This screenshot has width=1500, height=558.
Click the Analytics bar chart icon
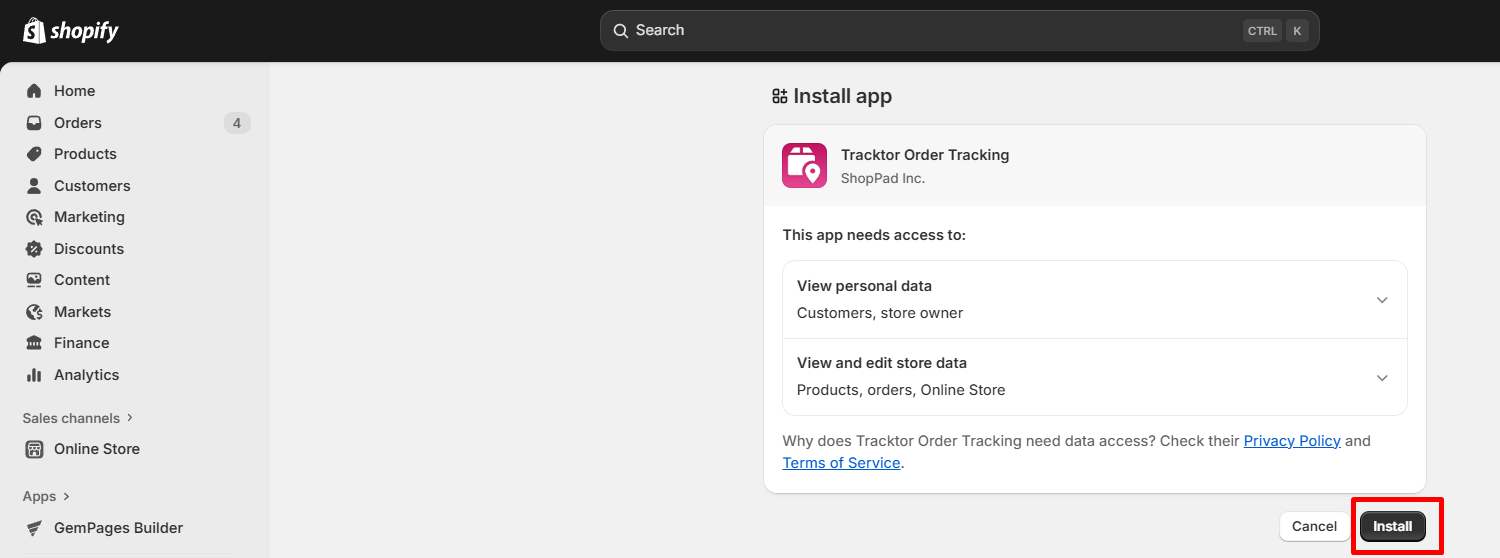[34, 375]
